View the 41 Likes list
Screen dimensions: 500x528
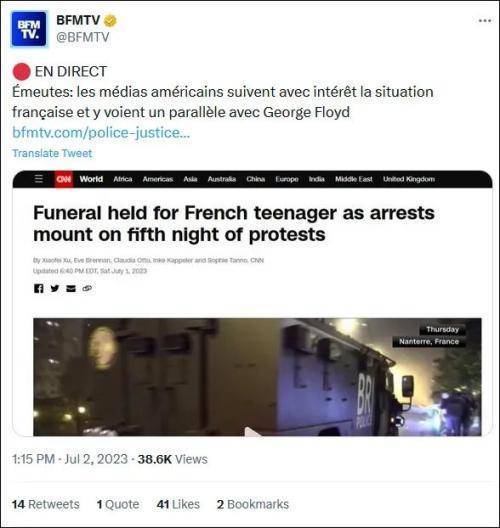click(x=178, y=504)
